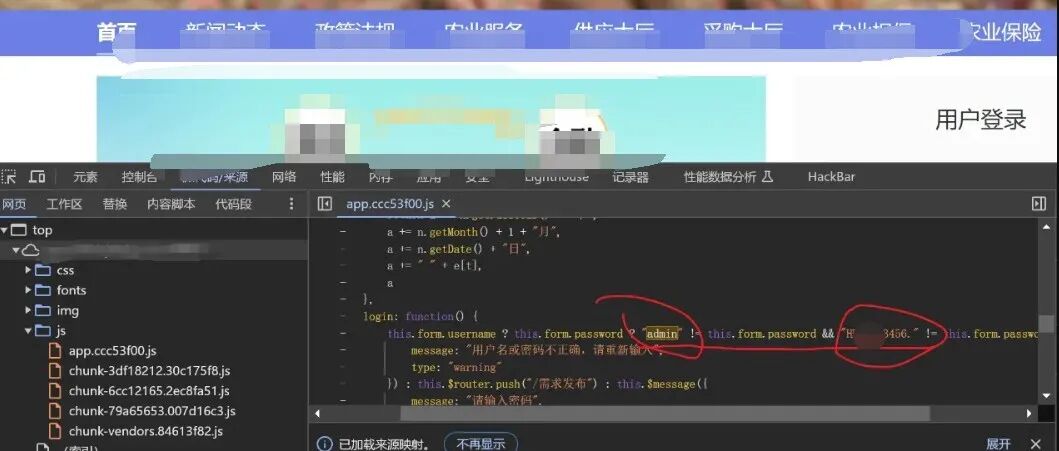Viewport: 1059px width, 451px height.
Task: Click the type: "warning" code line
Action: click(x=456, y=367)
